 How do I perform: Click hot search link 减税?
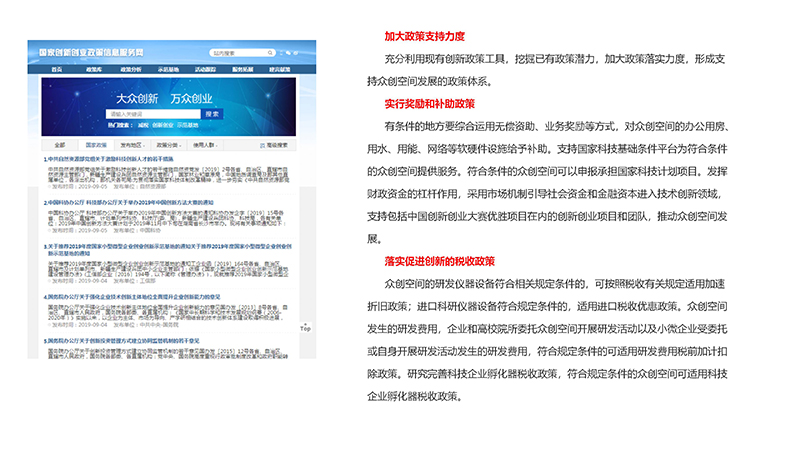(x=143, y=126)
